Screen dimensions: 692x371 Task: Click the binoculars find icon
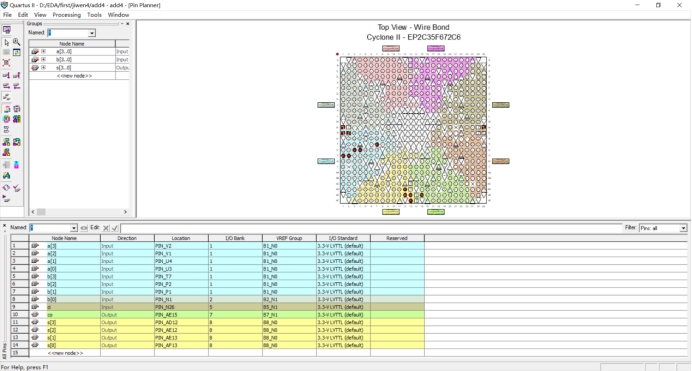(6, 176)
